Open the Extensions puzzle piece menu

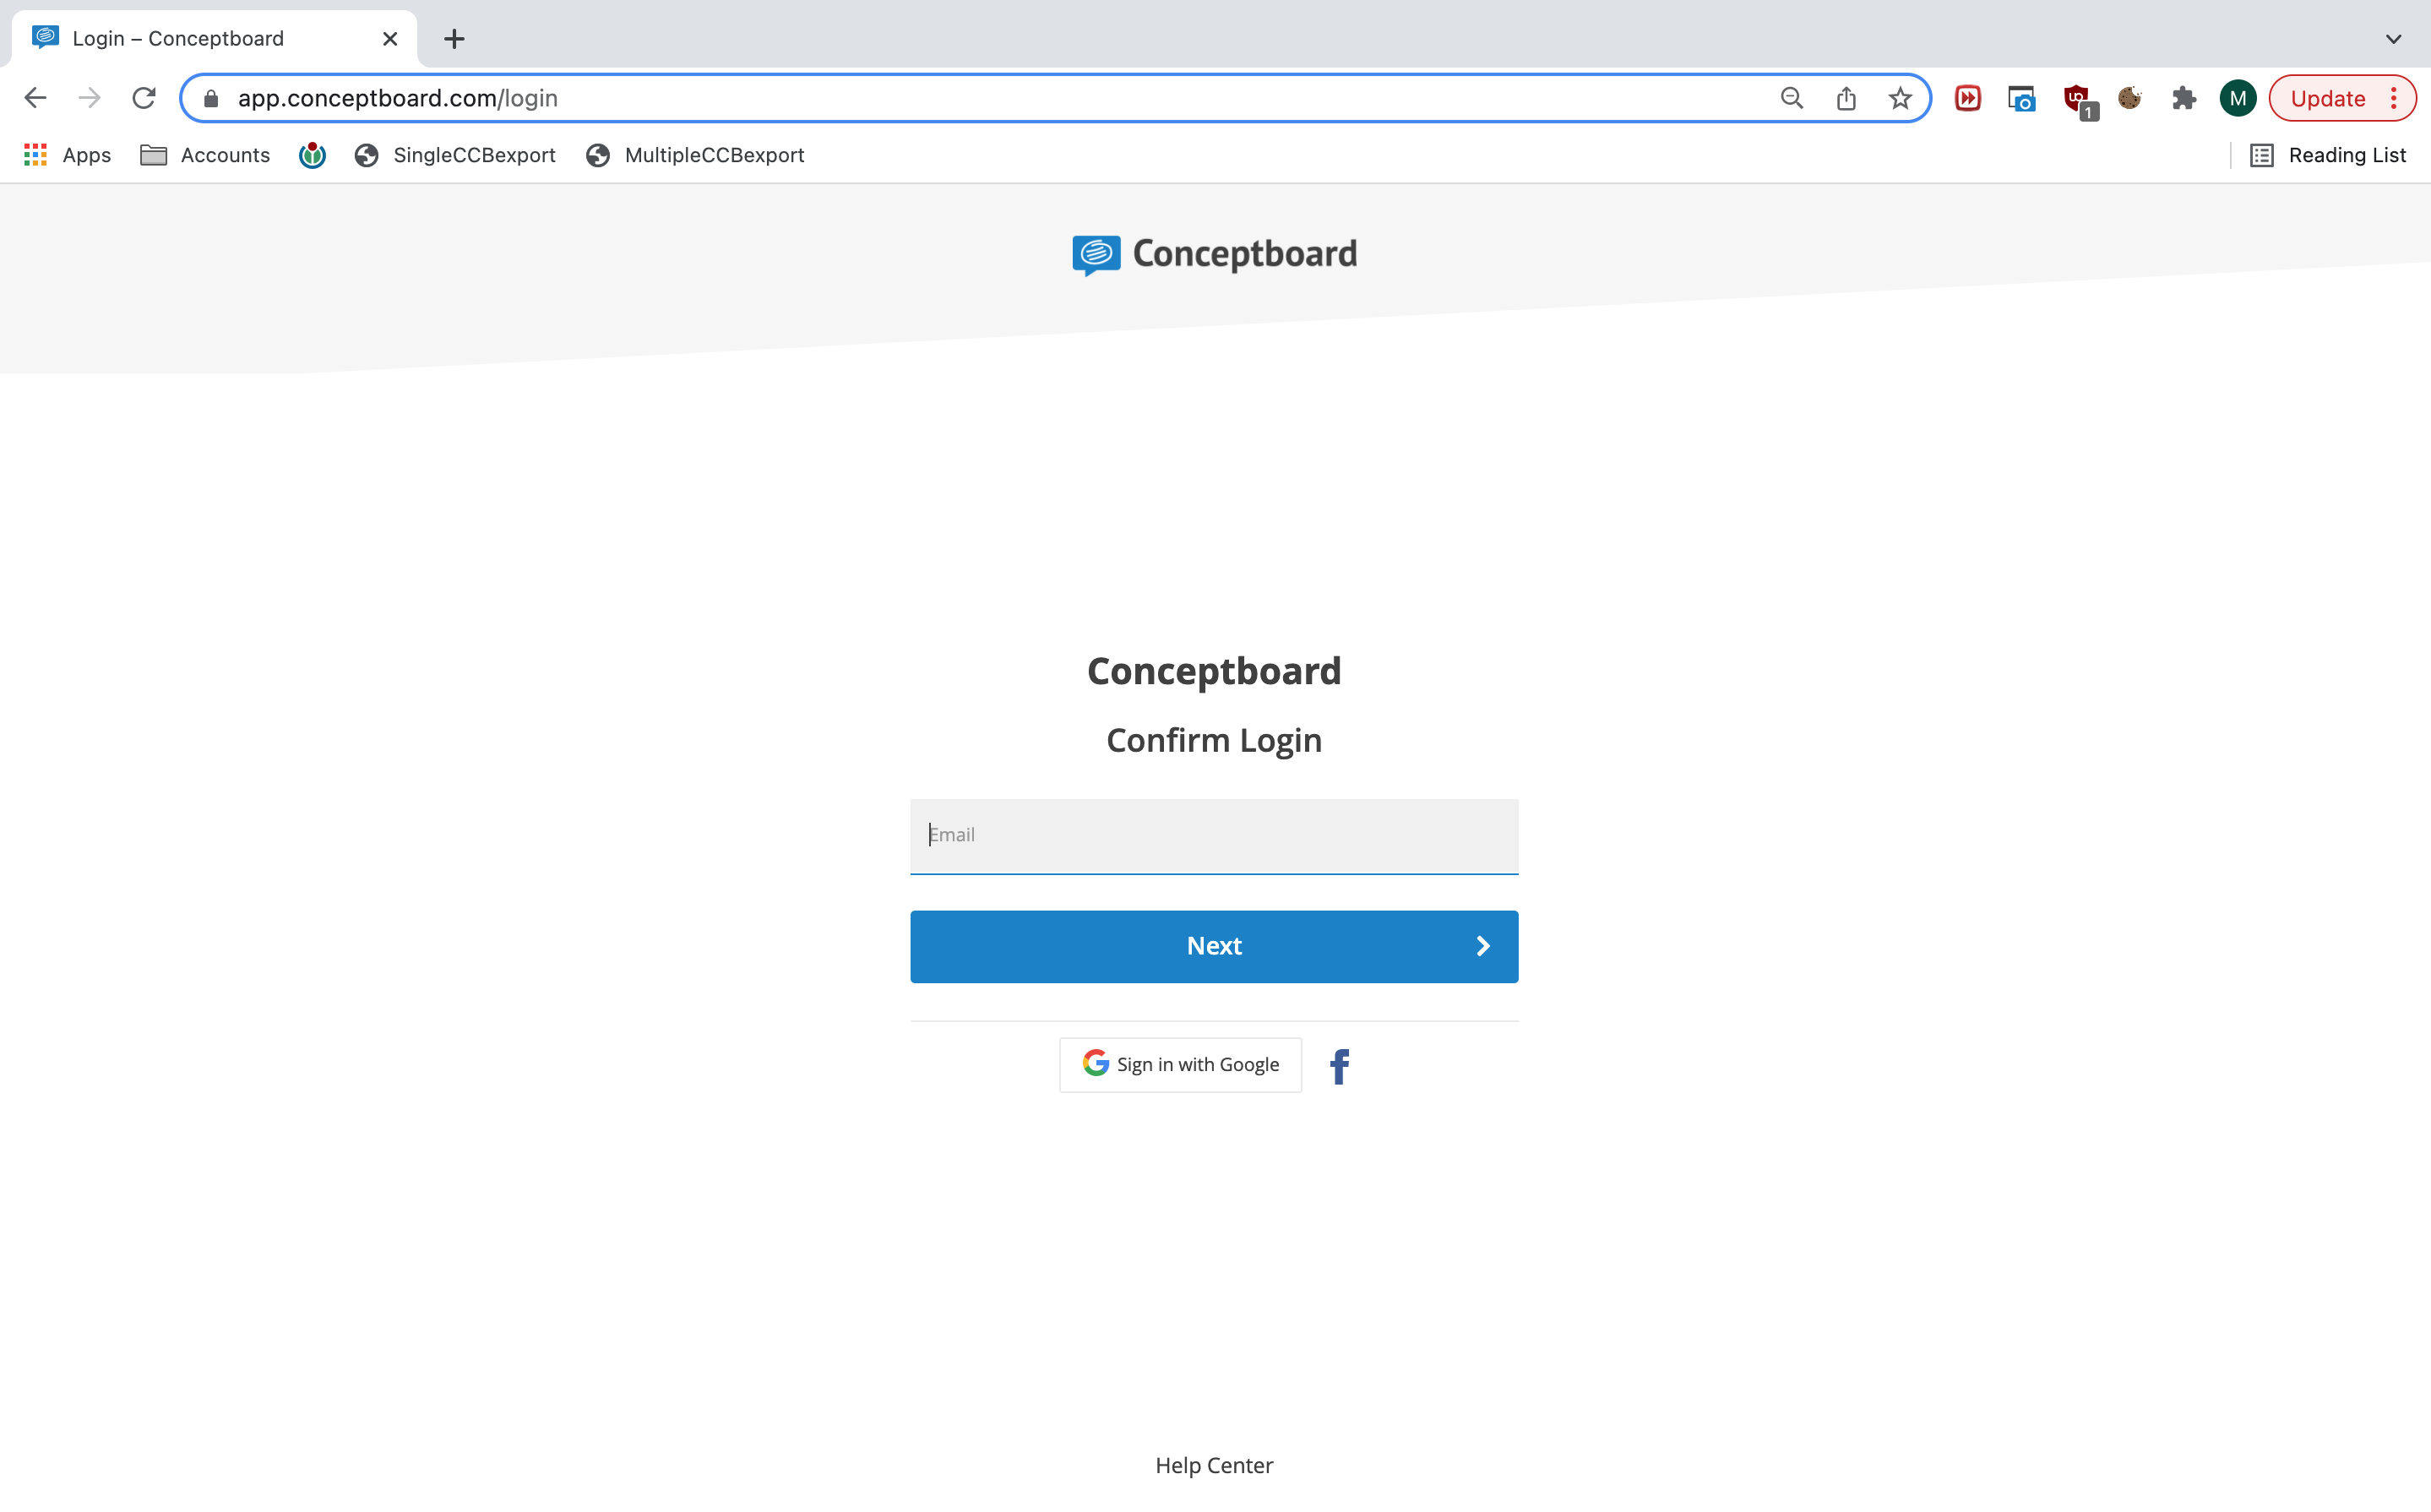tap(2184, 98)
